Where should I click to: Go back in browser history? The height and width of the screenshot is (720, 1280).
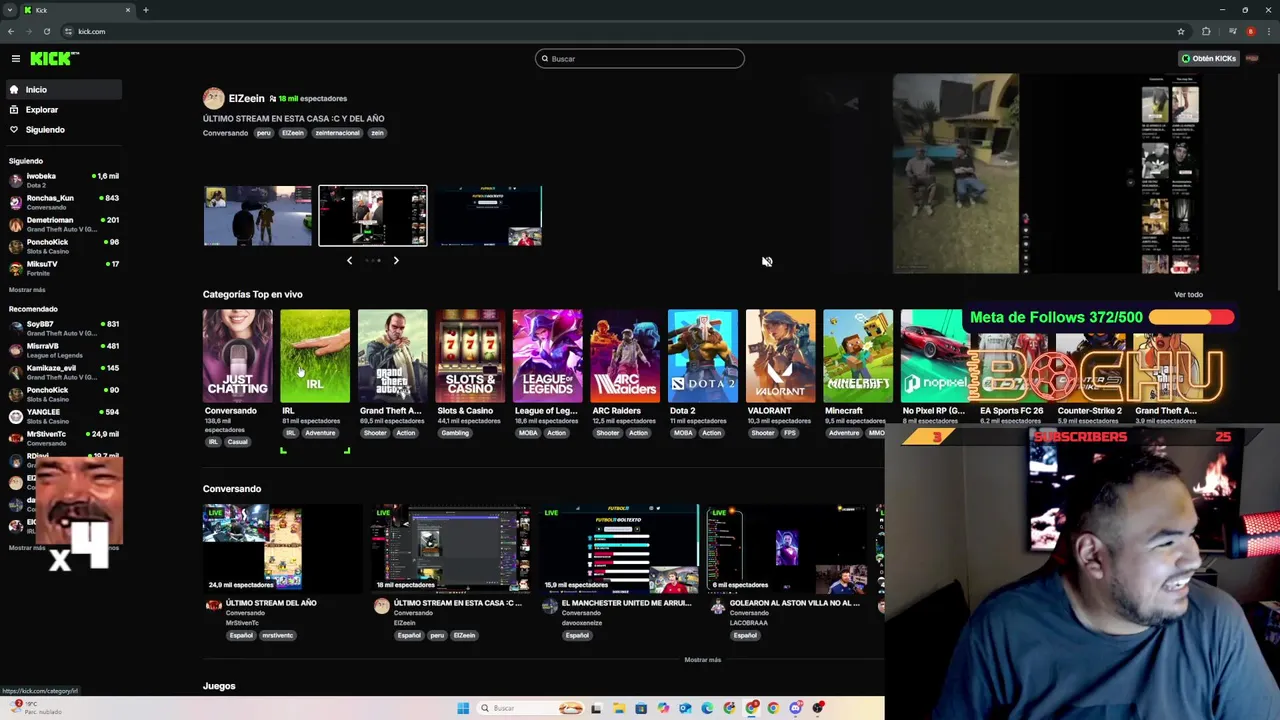coord(11,31)
